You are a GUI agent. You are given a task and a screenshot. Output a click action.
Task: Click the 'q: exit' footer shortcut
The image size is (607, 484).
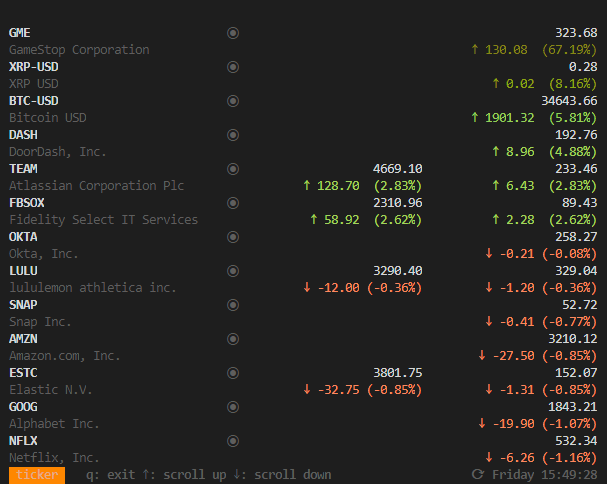pyautogui.click(x=110, y=475)
